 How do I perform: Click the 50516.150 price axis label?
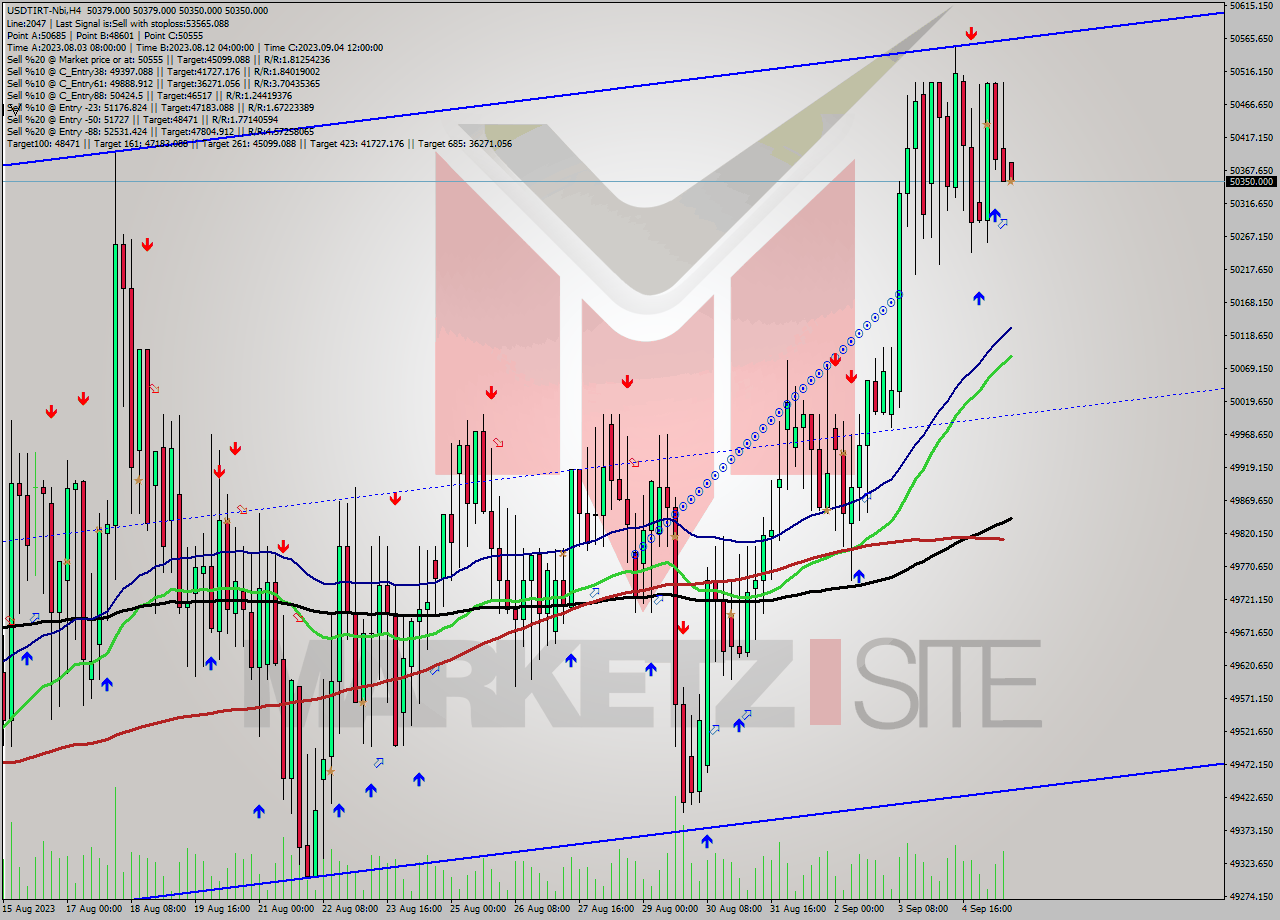[x=1251, y=72]
